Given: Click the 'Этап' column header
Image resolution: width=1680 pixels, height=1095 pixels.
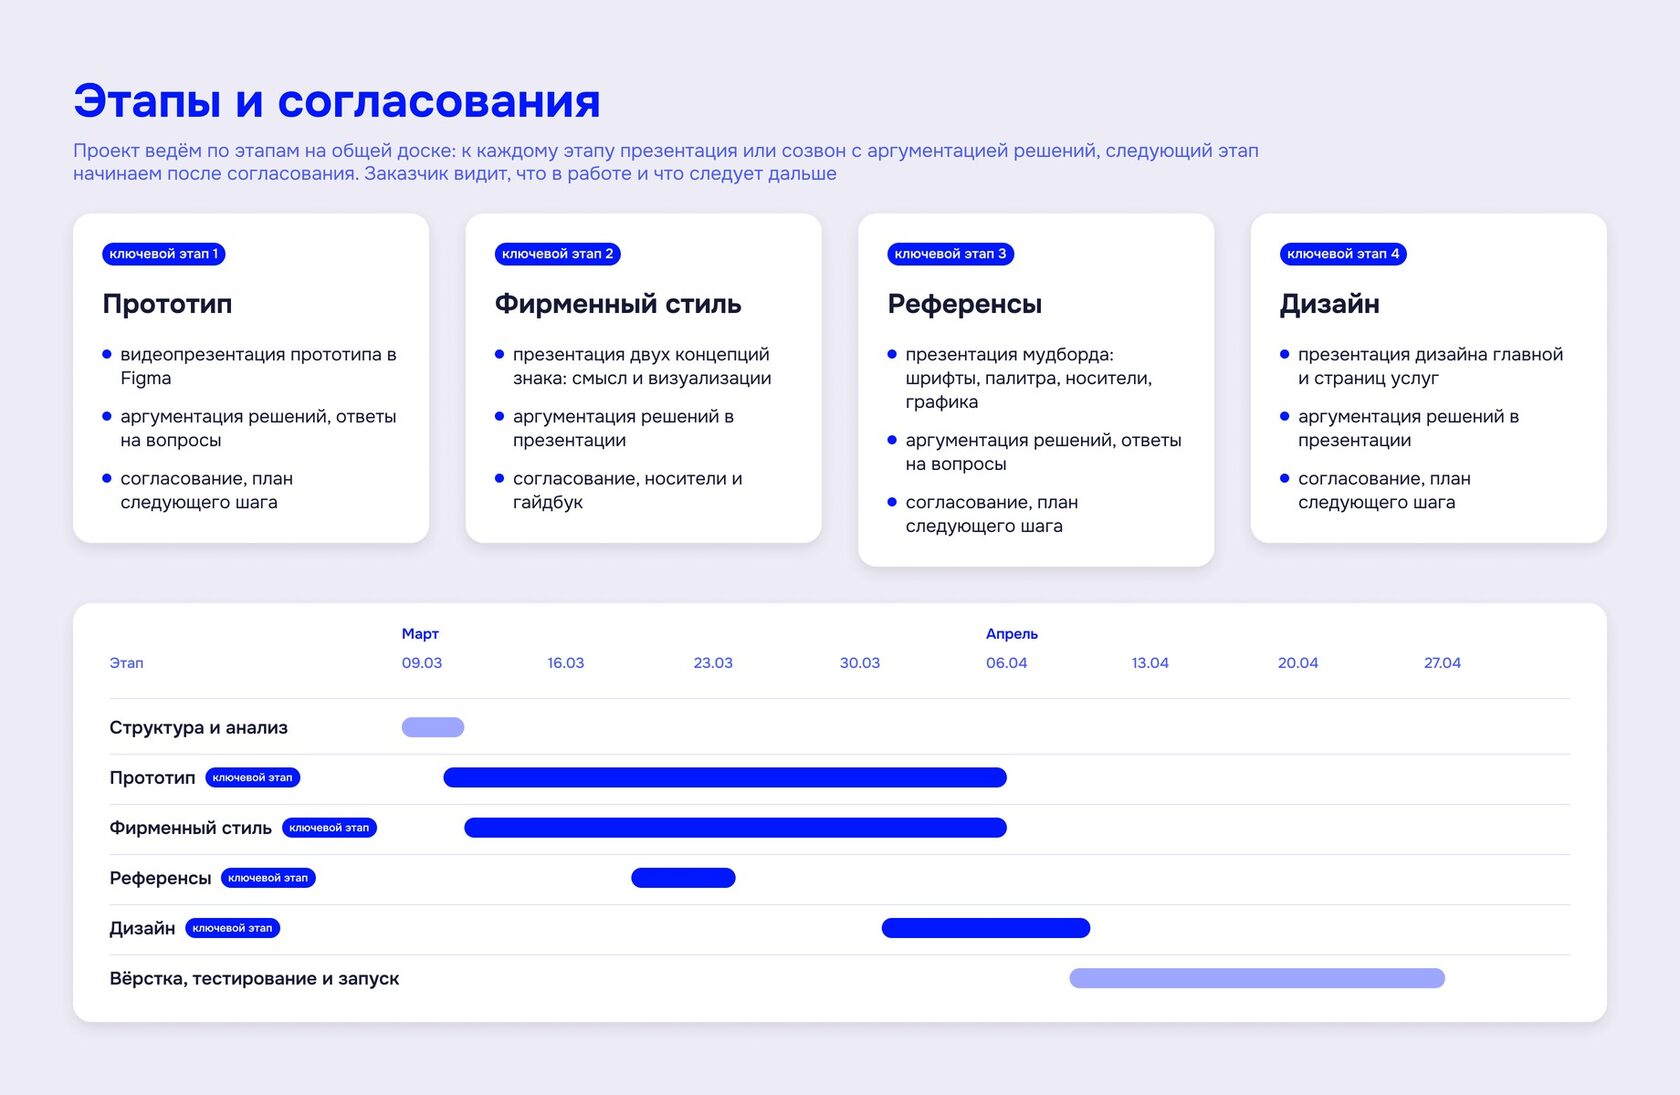Looking at the screenshot, I should click(126, 663).
